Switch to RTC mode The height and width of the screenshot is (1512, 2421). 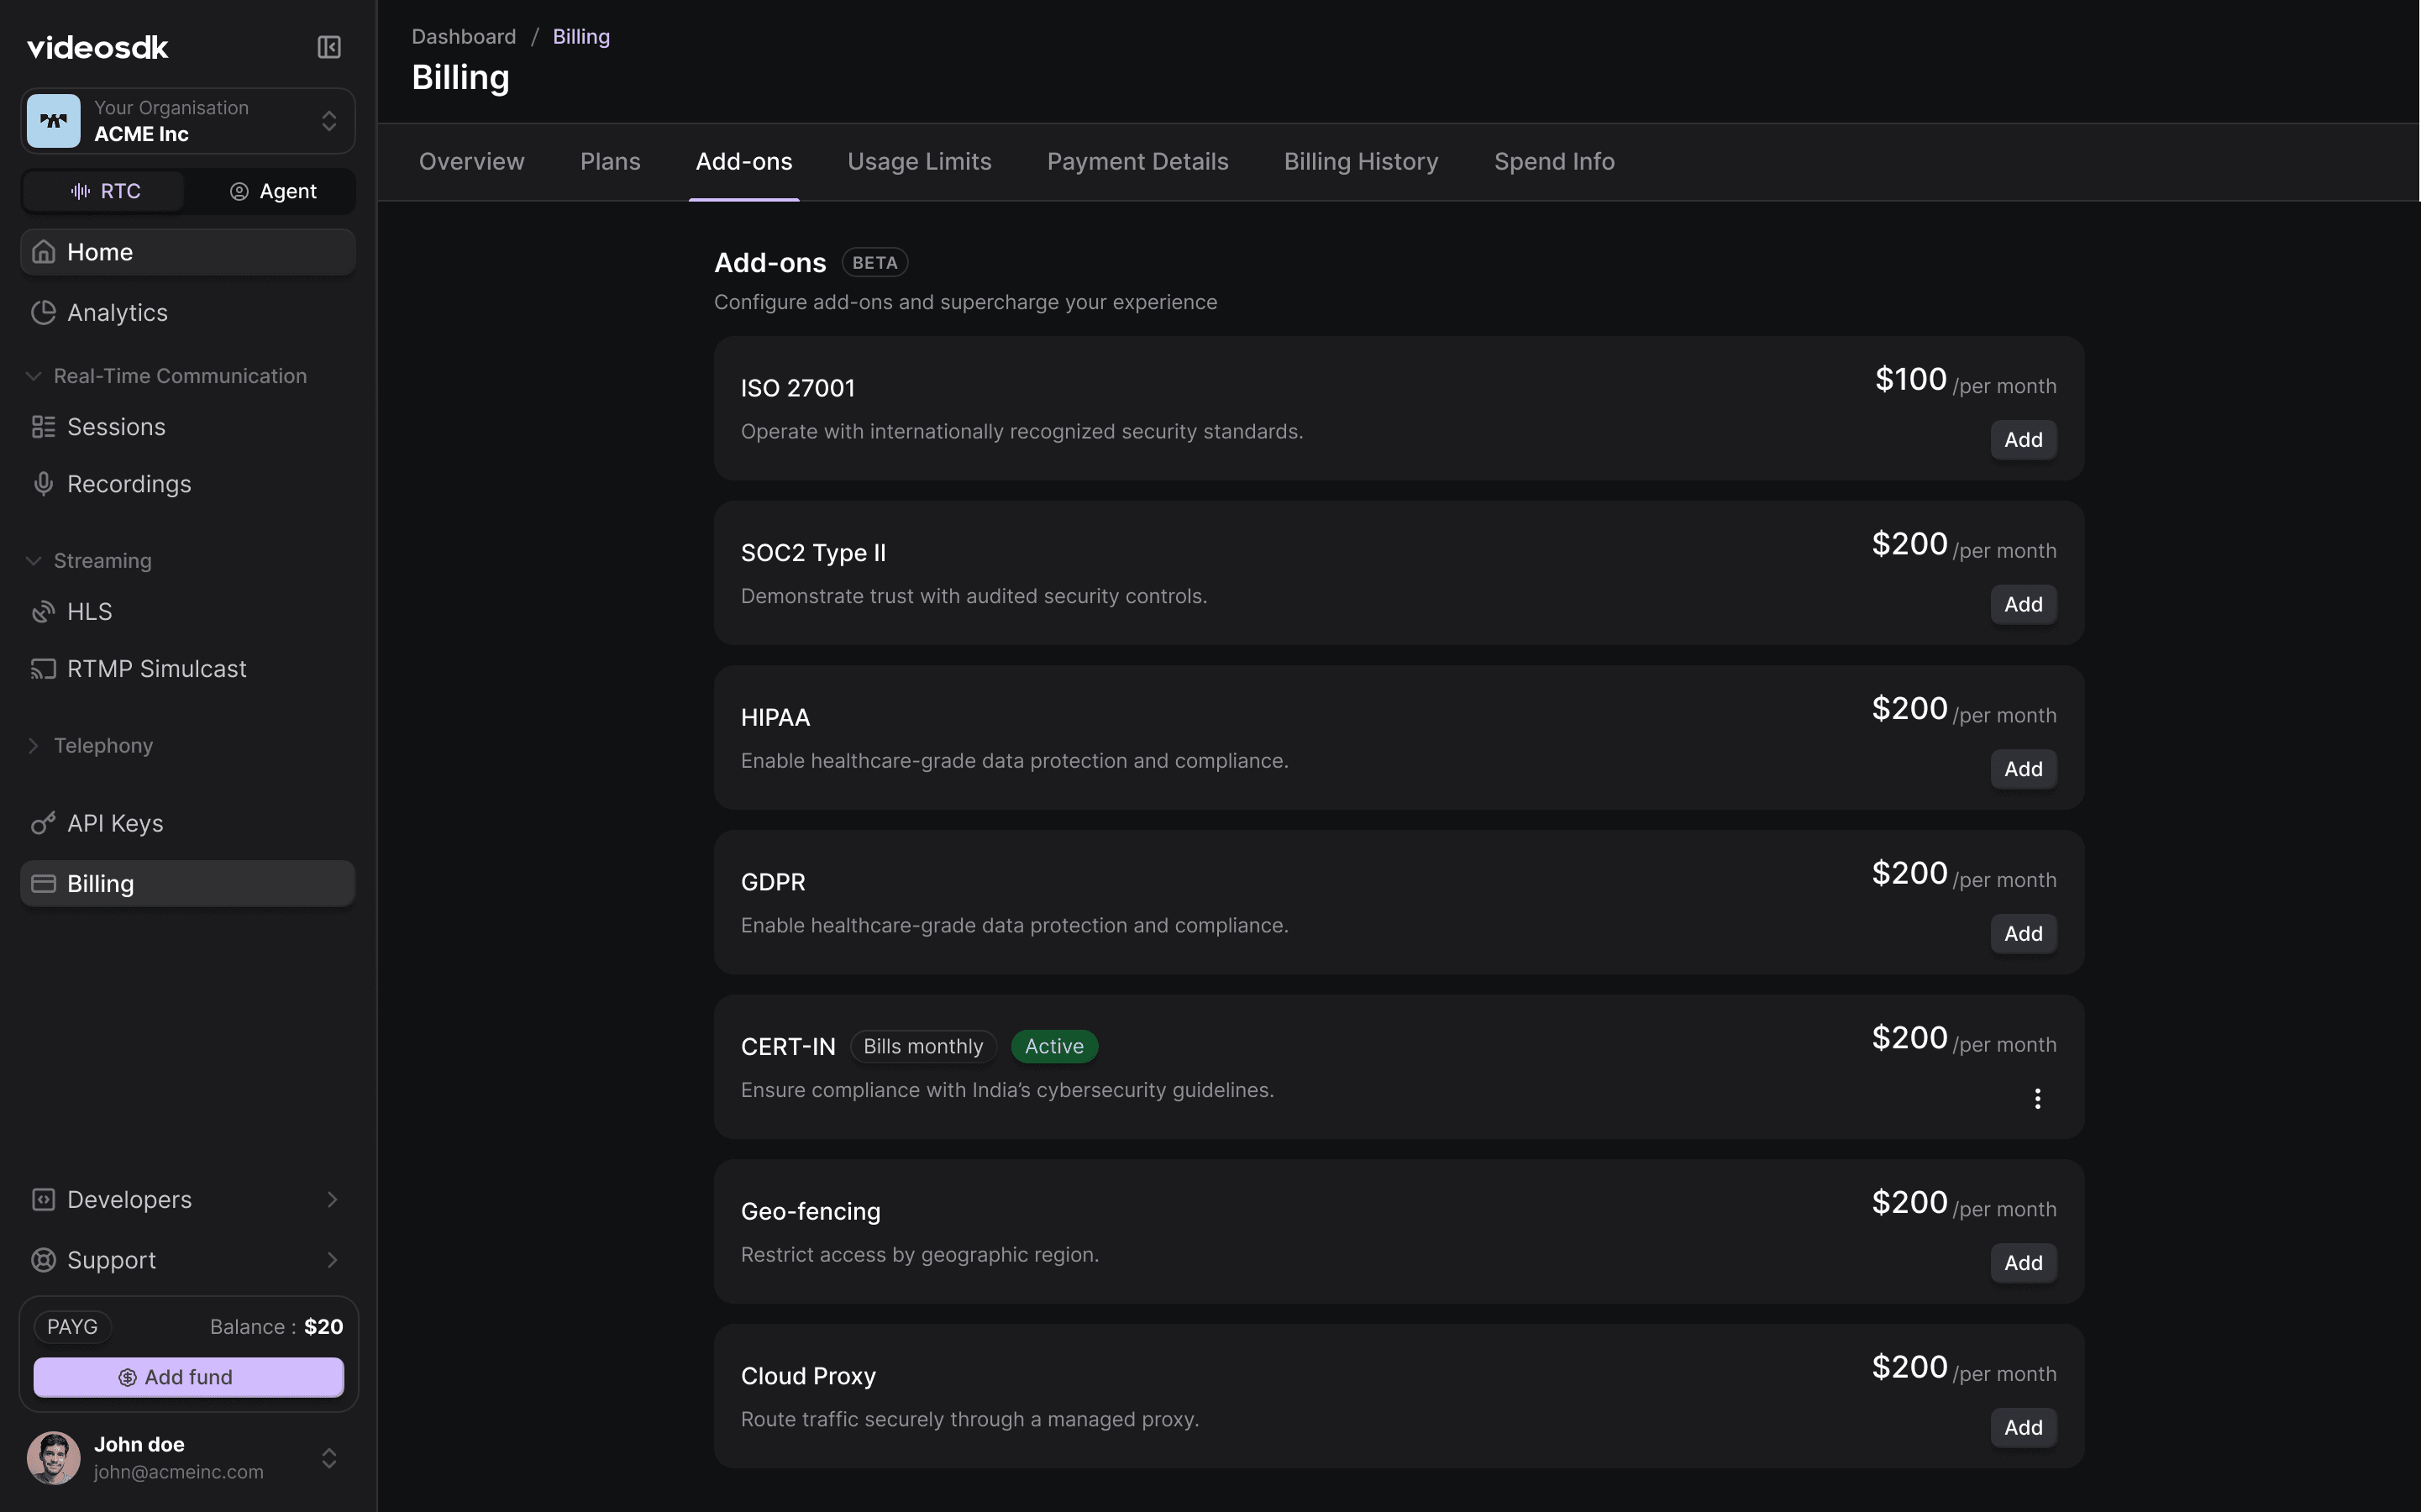103,191
